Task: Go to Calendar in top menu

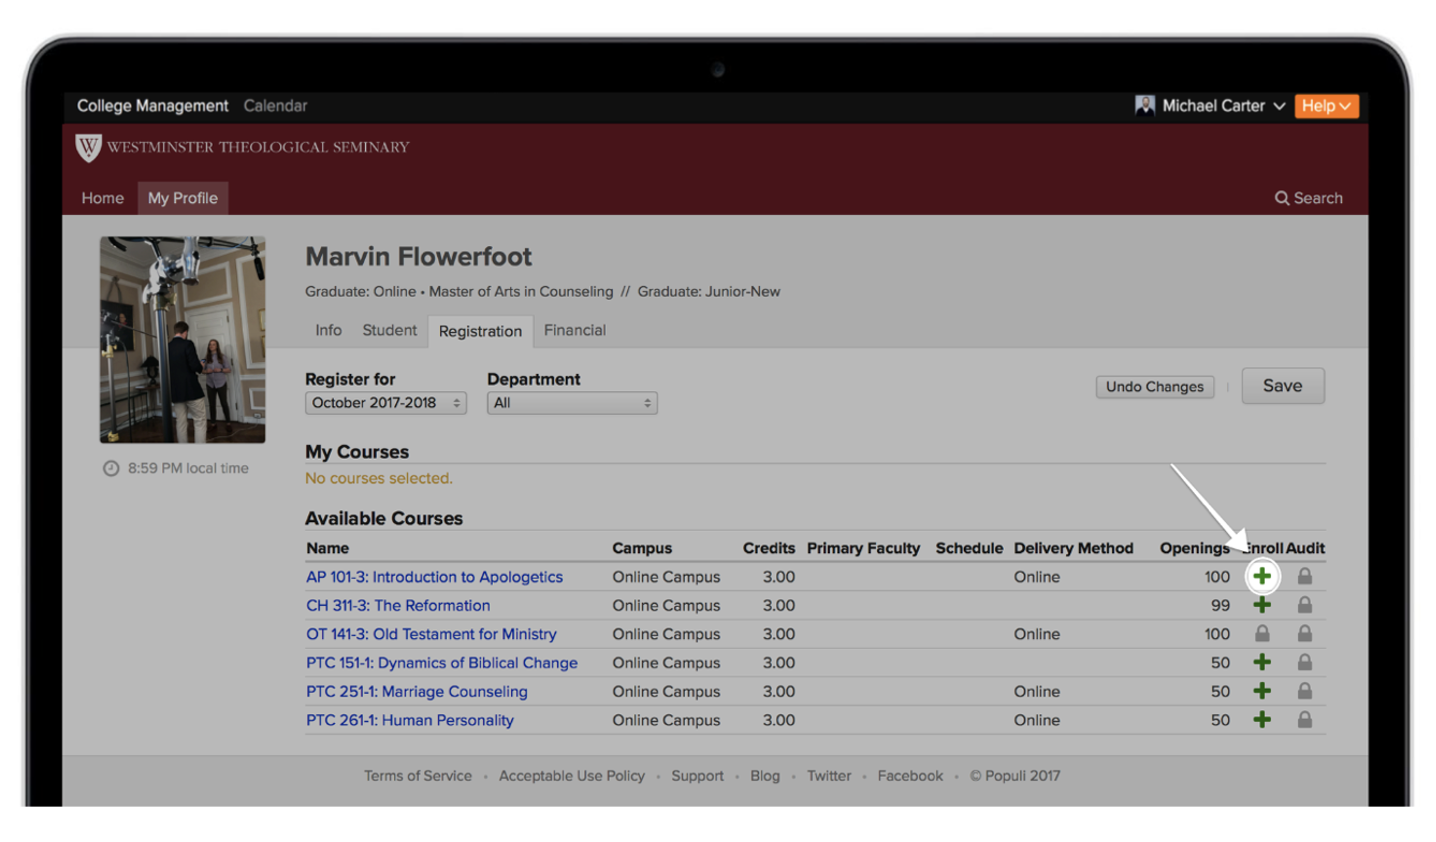Action: (x=275, y=106)
